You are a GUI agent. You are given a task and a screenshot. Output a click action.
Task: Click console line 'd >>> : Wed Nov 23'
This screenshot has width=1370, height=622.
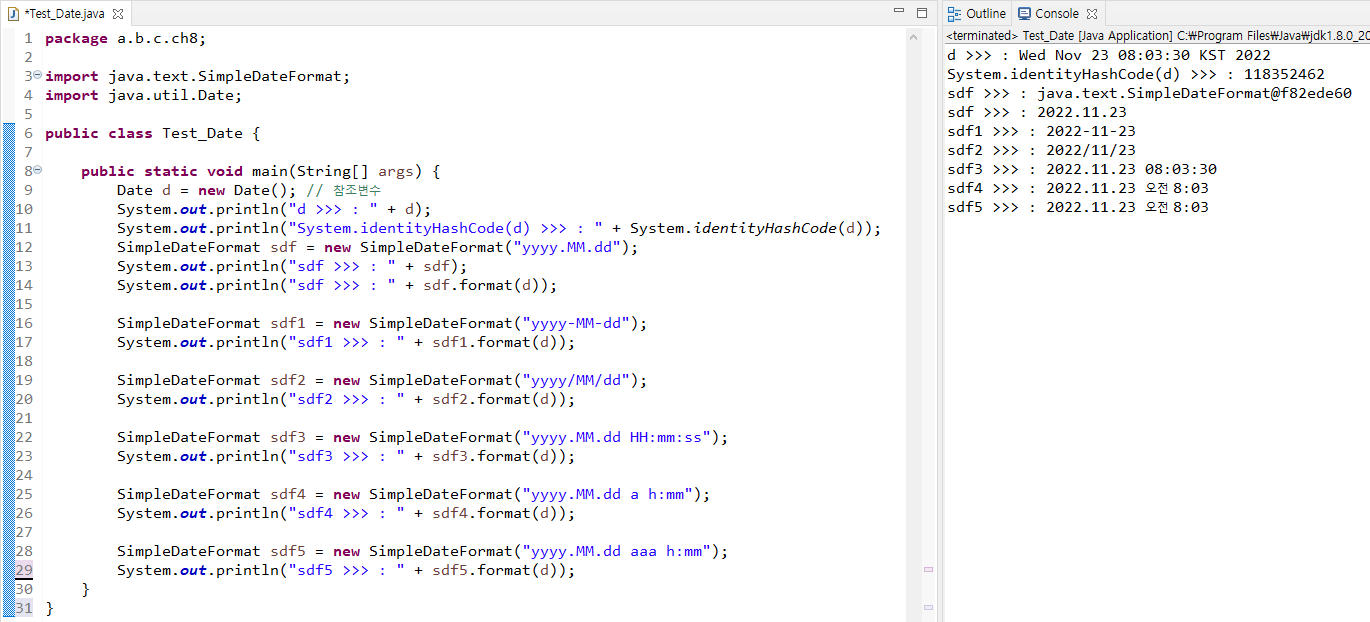(x=1109, y=55)
